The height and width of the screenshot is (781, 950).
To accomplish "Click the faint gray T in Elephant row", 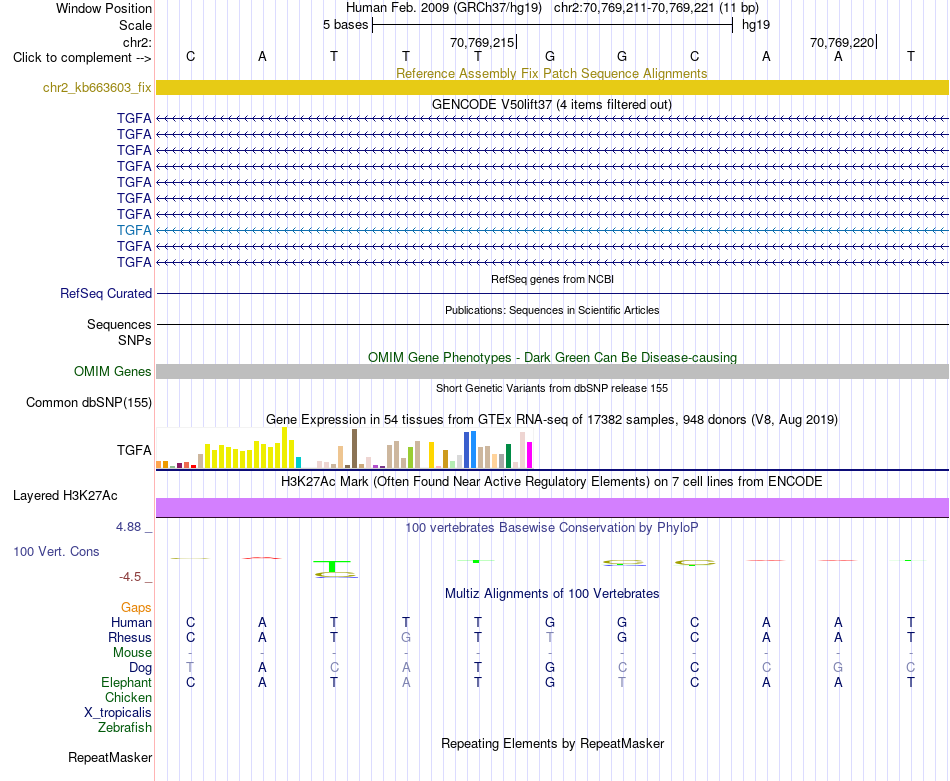I will [x=622, y=682].
